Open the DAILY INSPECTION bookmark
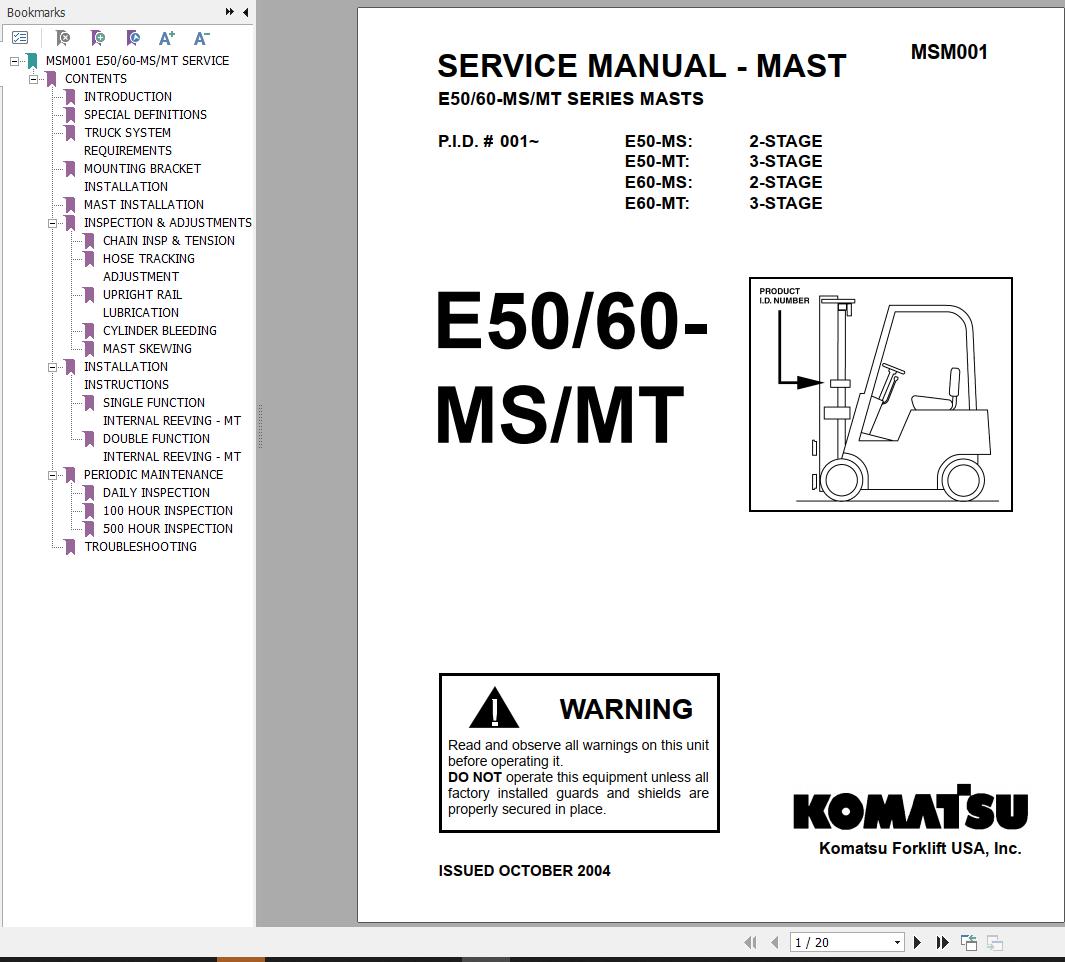The height and width of the screenshot is (962, 1065). pos(156,492)
